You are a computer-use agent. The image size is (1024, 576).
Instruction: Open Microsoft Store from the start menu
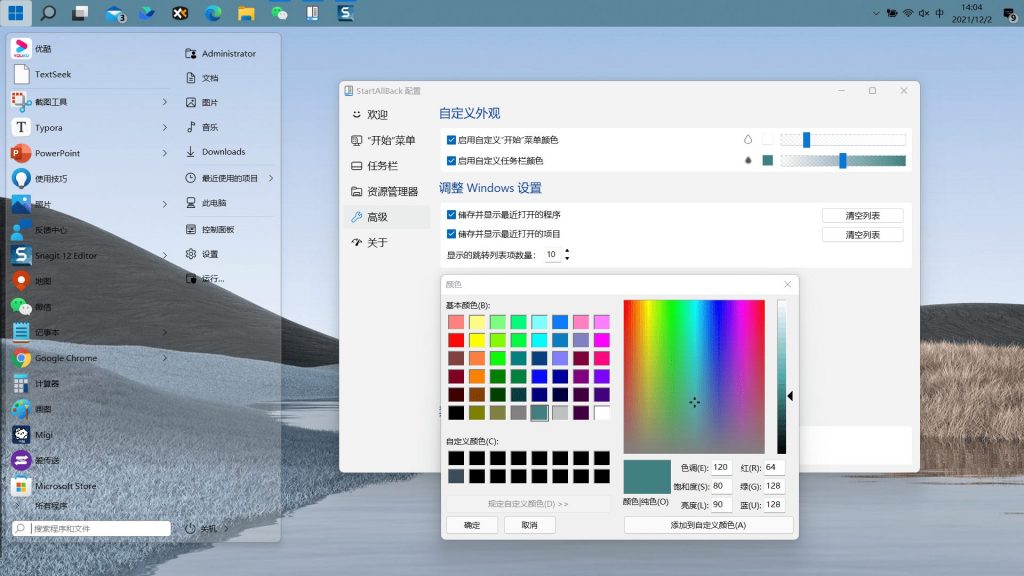65,486
